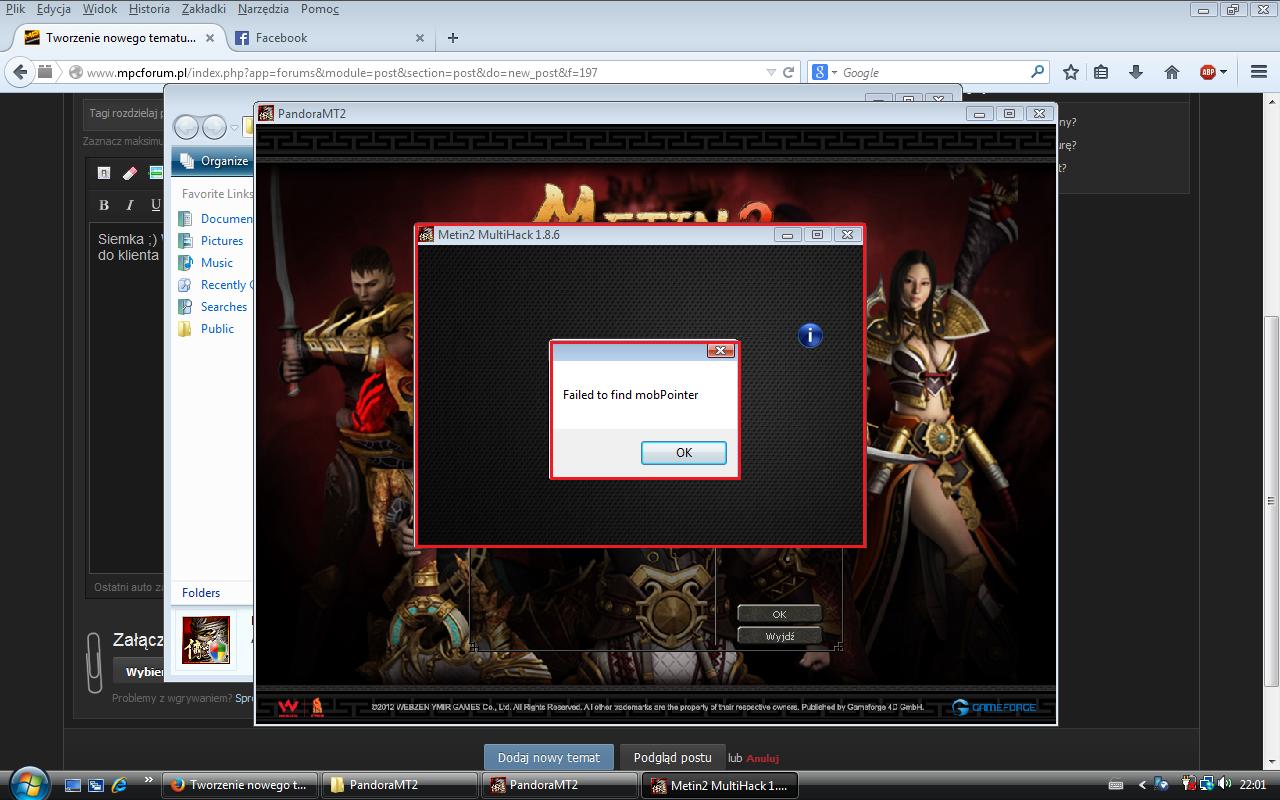Click the game's OK button
Screen dimensions: 1280x800
[x=779, y=614]
